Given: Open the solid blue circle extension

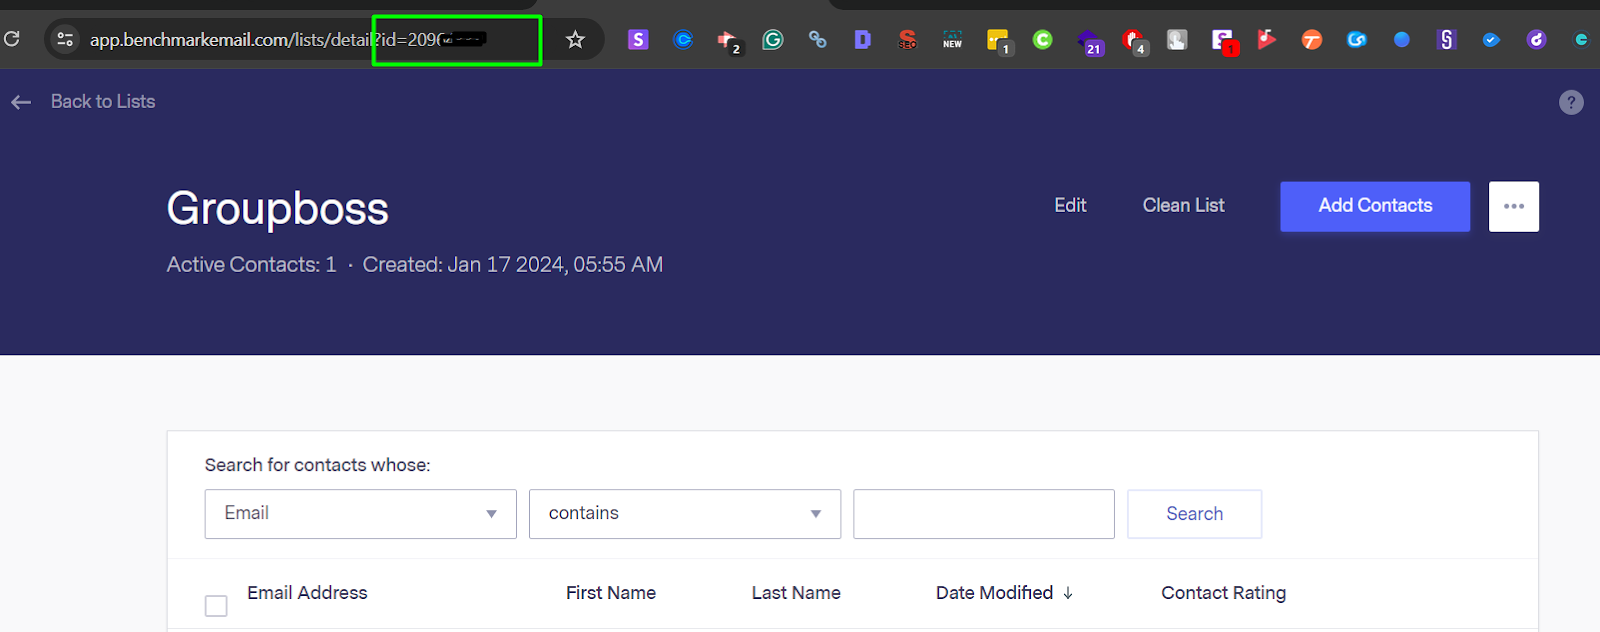Looking at the screenshot, I should [1402, 39].
